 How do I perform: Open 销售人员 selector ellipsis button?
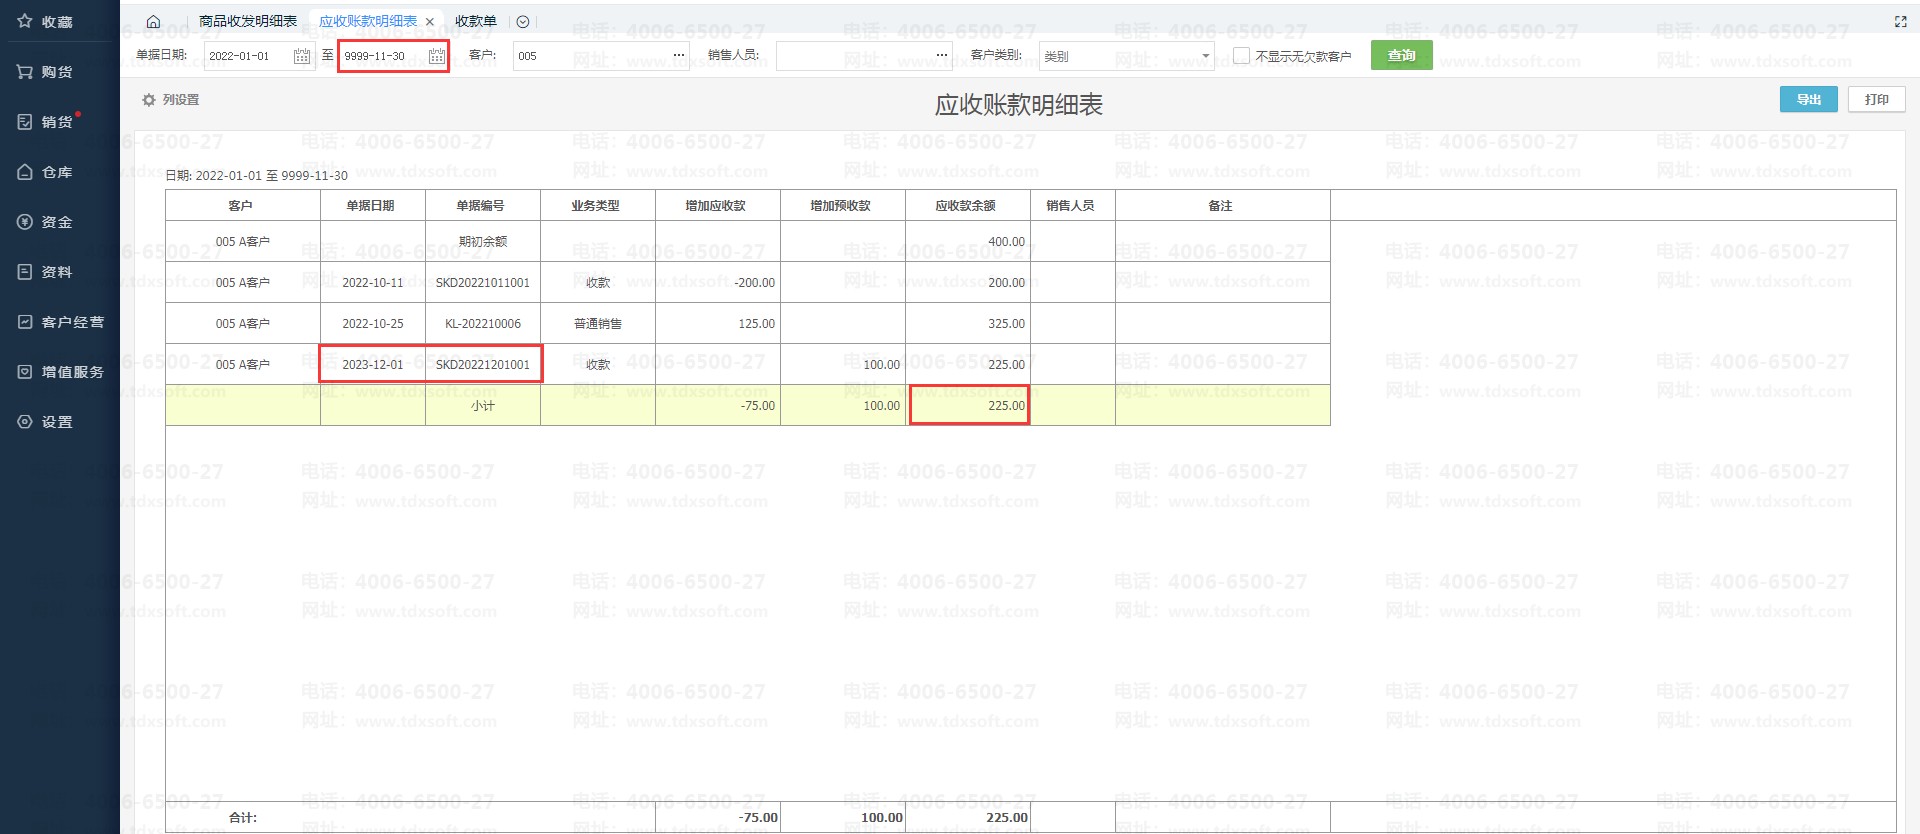(941, 56)
